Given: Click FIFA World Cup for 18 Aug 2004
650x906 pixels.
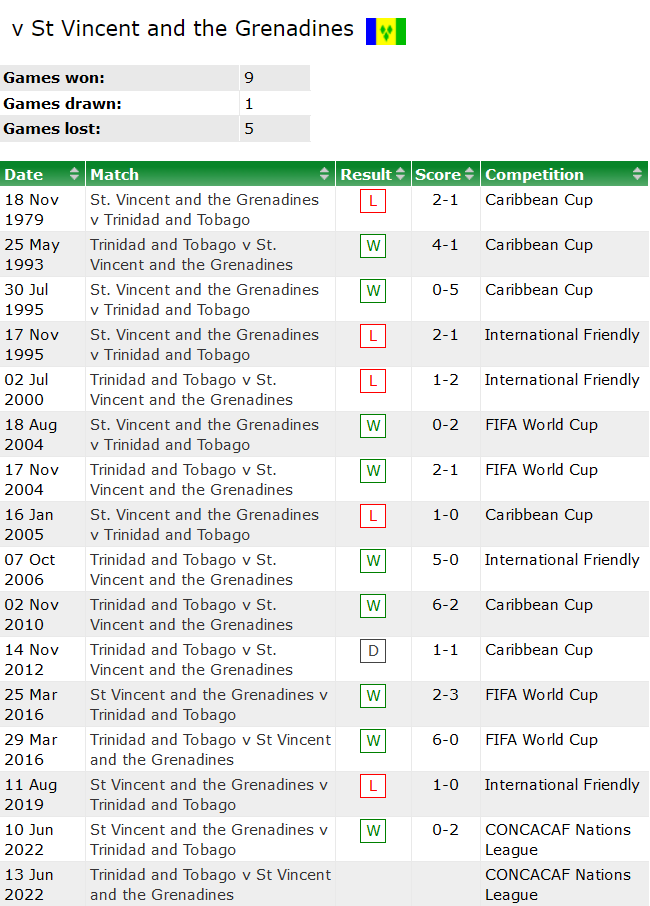Looking at the screenshot, I should [541, 425].
